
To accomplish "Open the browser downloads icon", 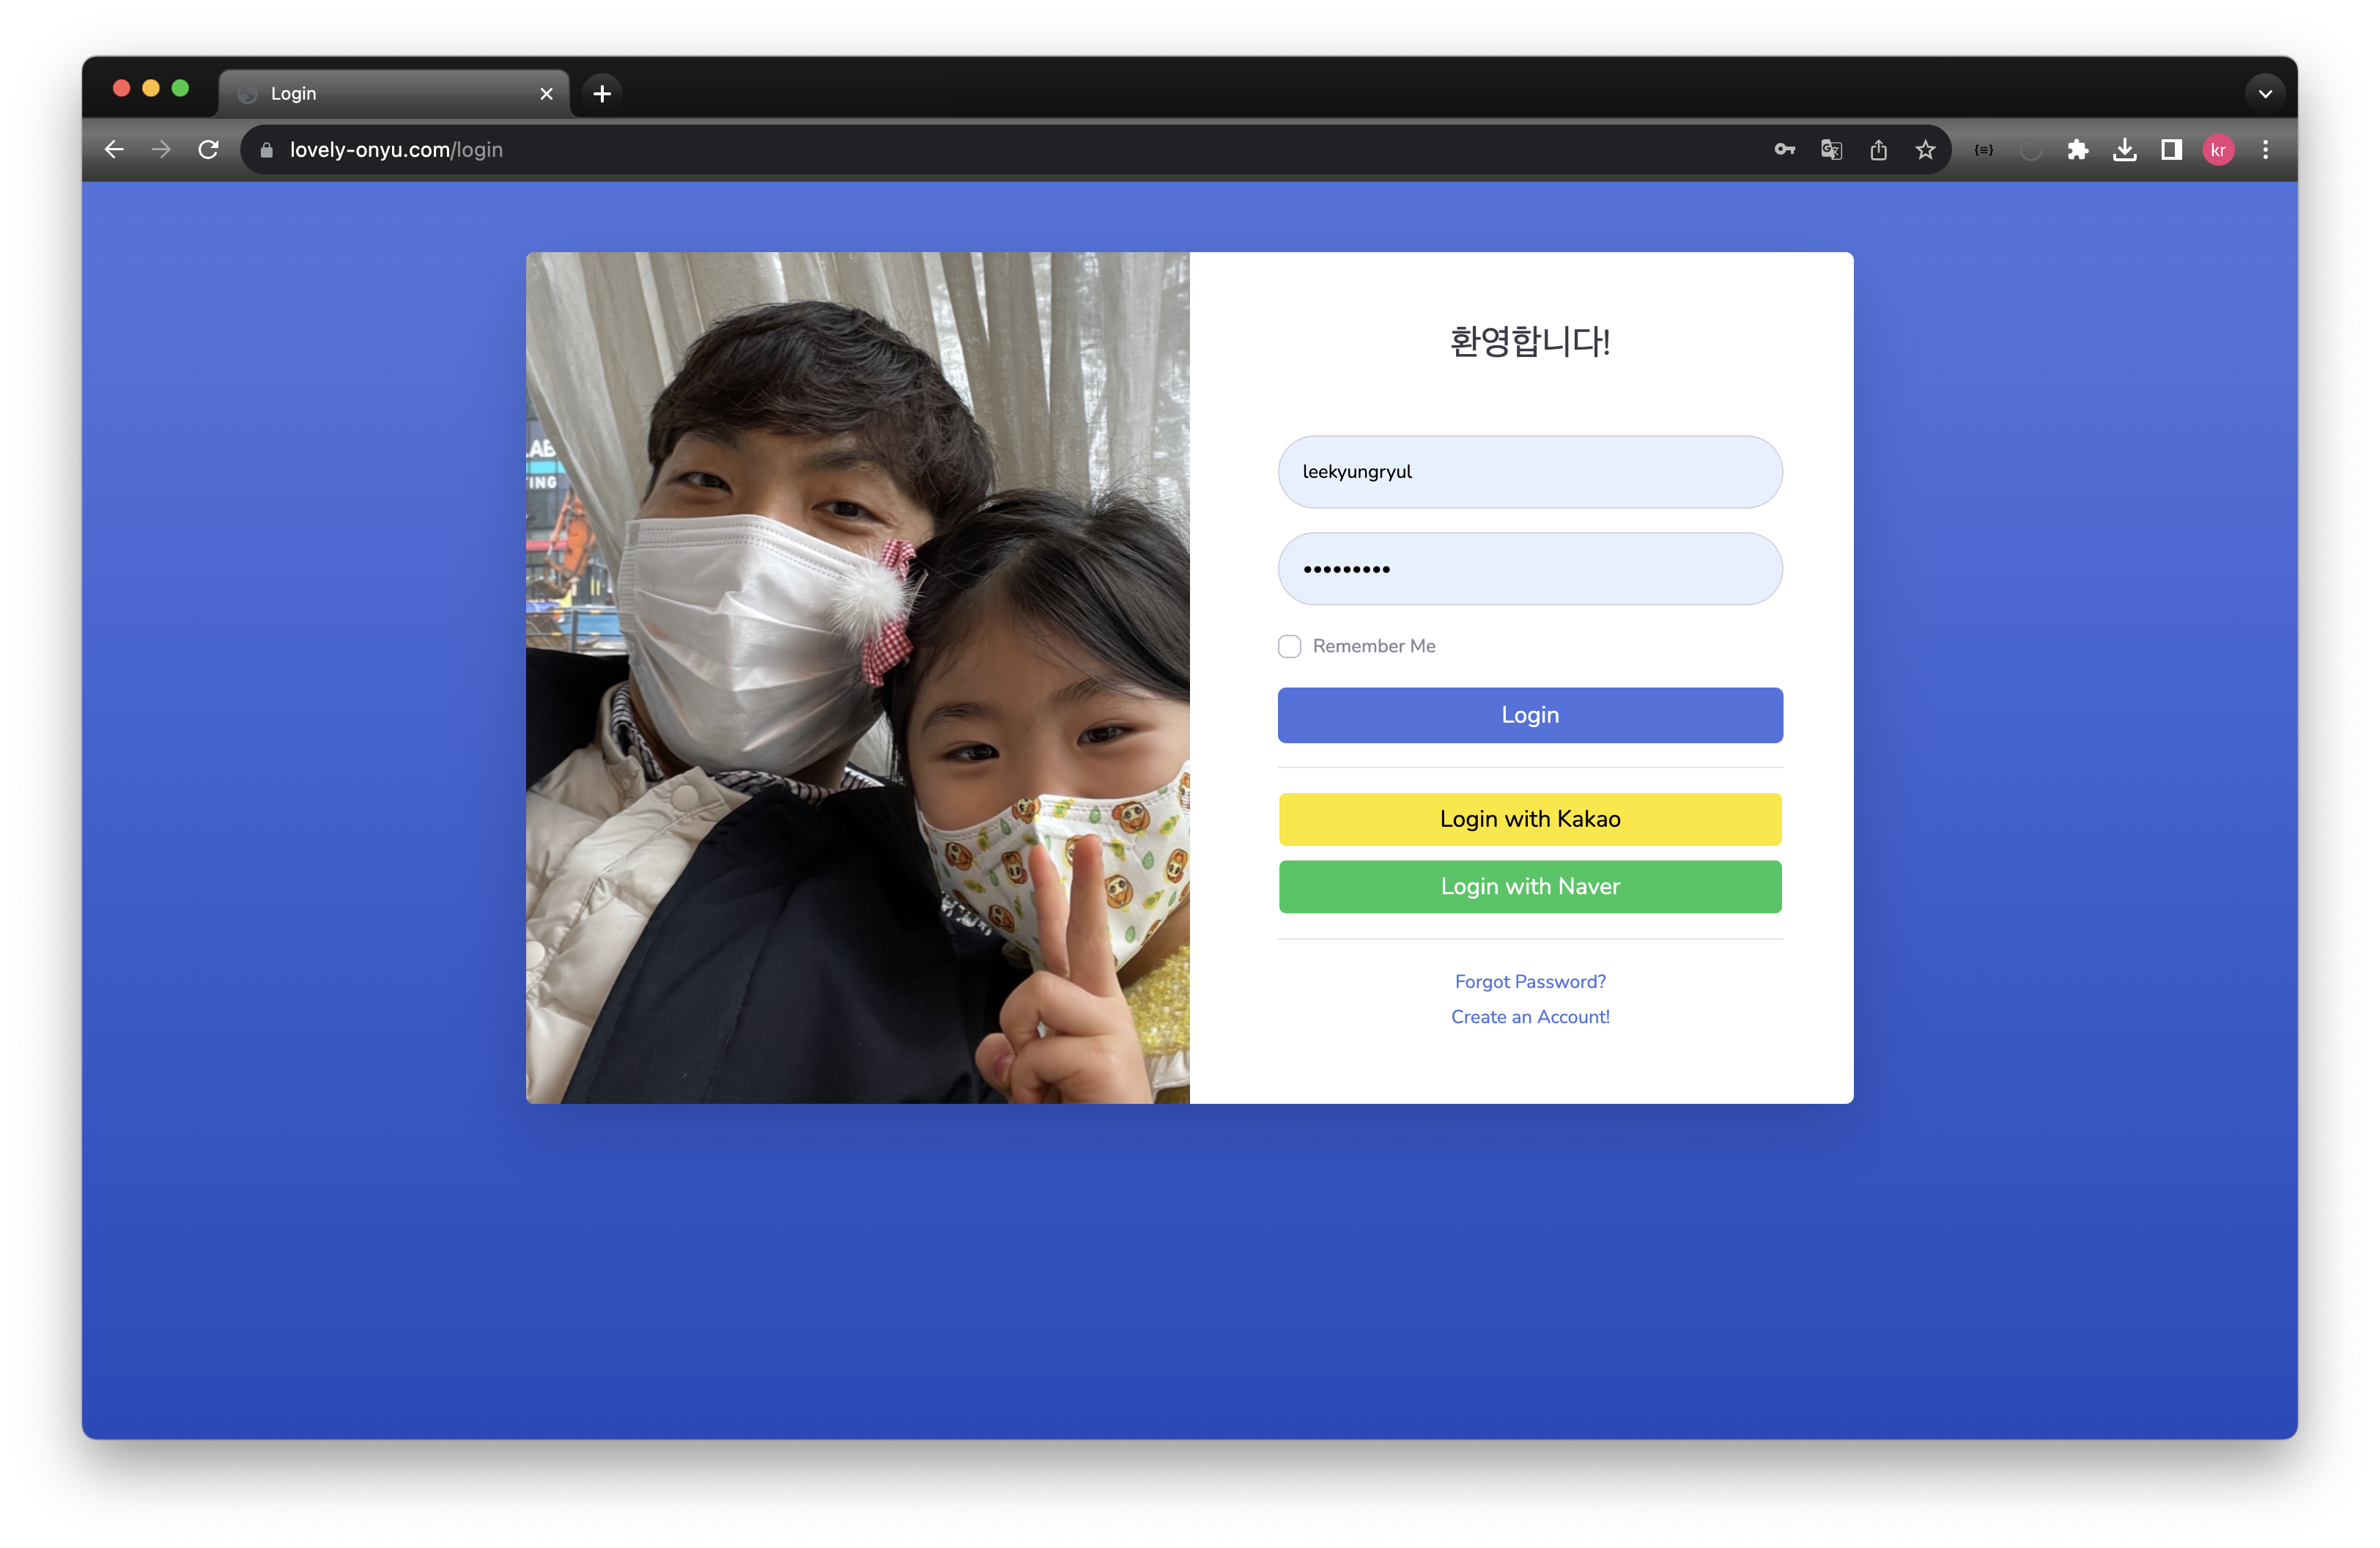I will (2124, 150).
